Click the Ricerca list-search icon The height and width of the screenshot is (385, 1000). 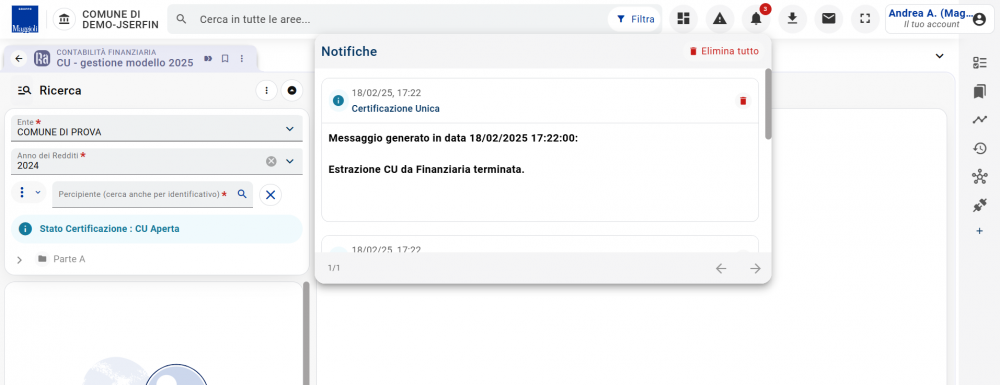click(25, 91)
